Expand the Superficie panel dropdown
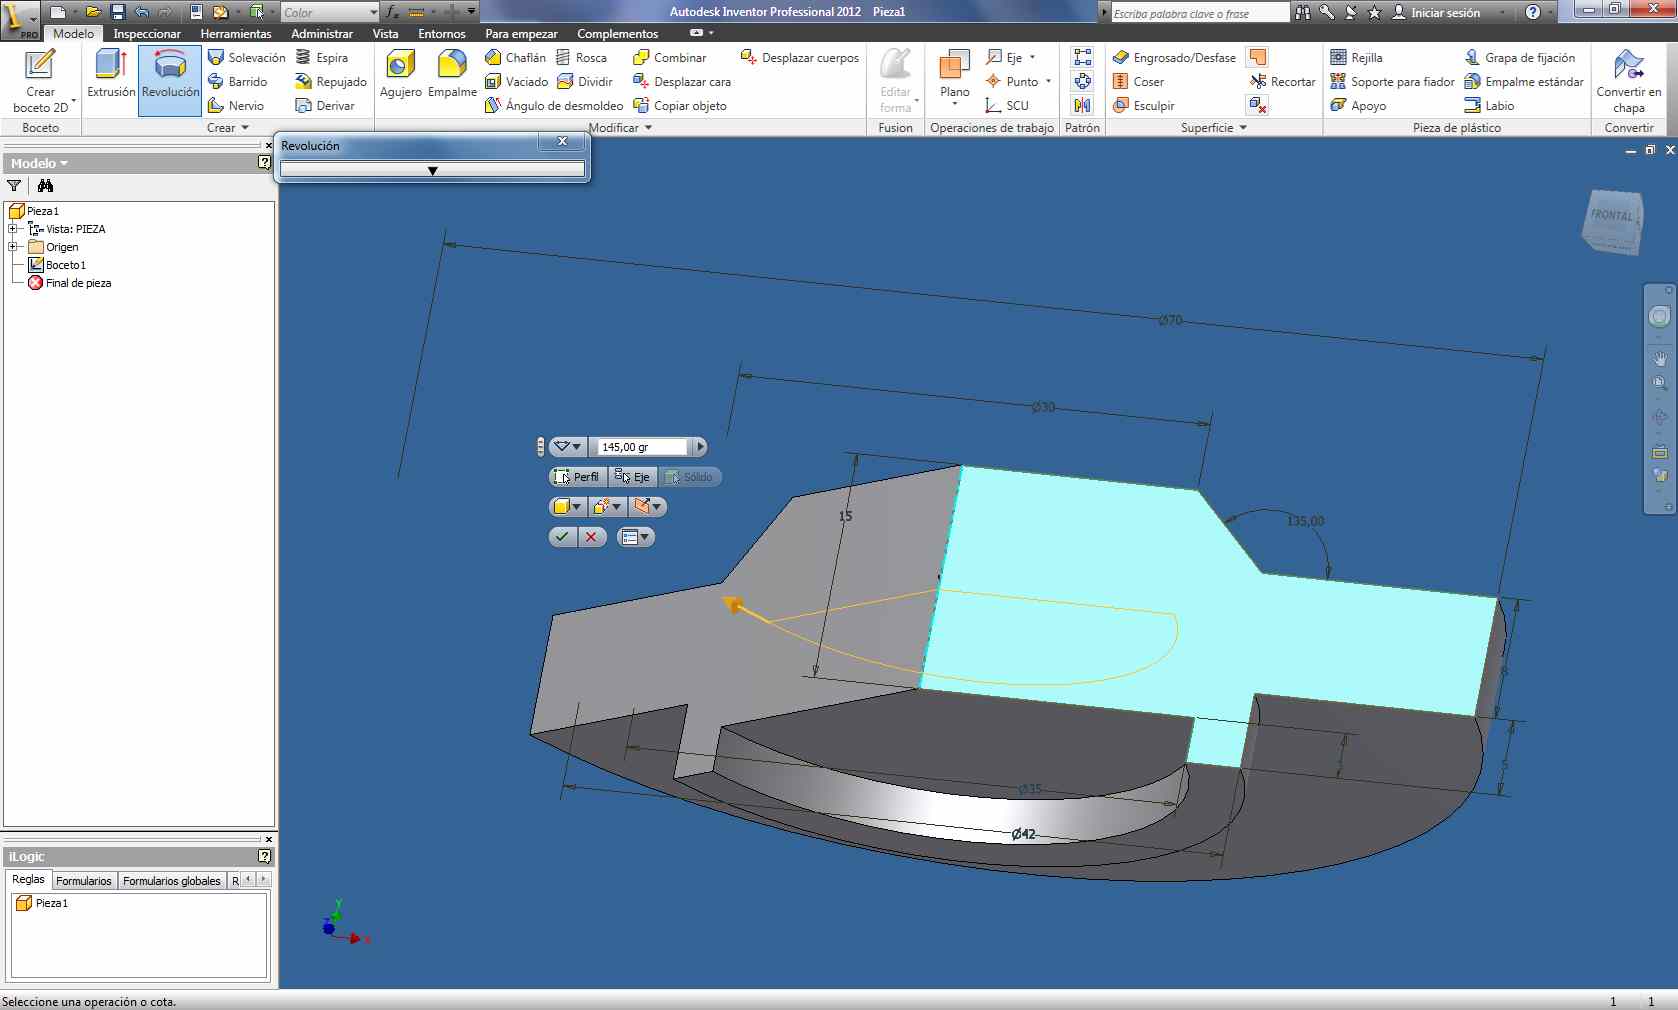Screen dimensions: 1678x1010 (1214, 127)
